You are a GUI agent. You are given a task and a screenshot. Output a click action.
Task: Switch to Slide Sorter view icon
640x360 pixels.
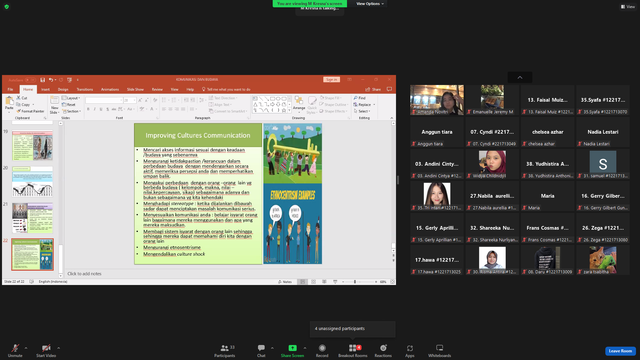[313, 282]
